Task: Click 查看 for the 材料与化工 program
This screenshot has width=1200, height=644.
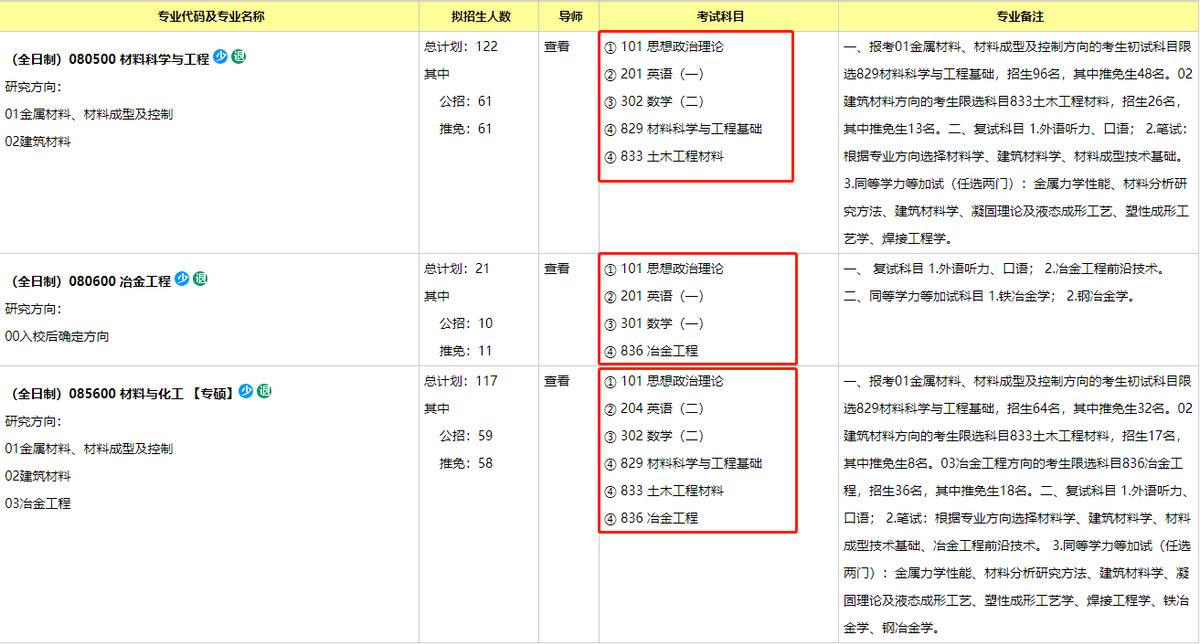Action: 558,380
